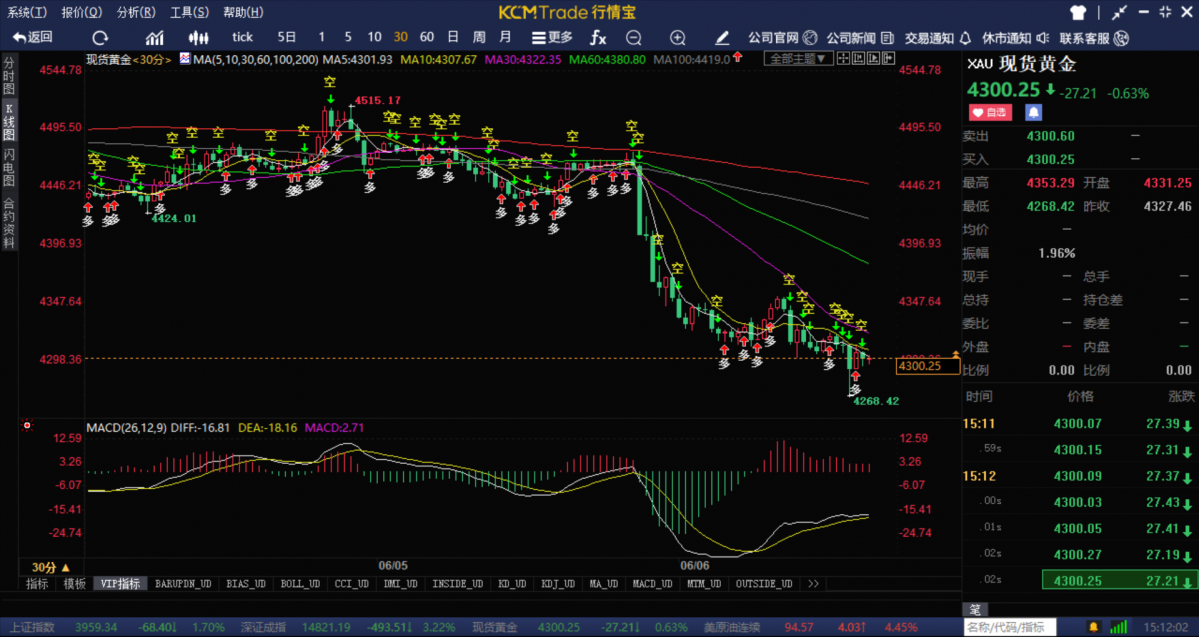
Task: Select the INSIDE_UD indicator
Action: pyautogui.click(x=457, y=583)
